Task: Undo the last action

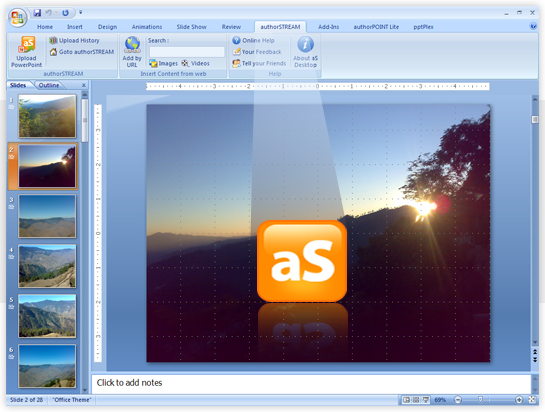Action: click(48, 13)
